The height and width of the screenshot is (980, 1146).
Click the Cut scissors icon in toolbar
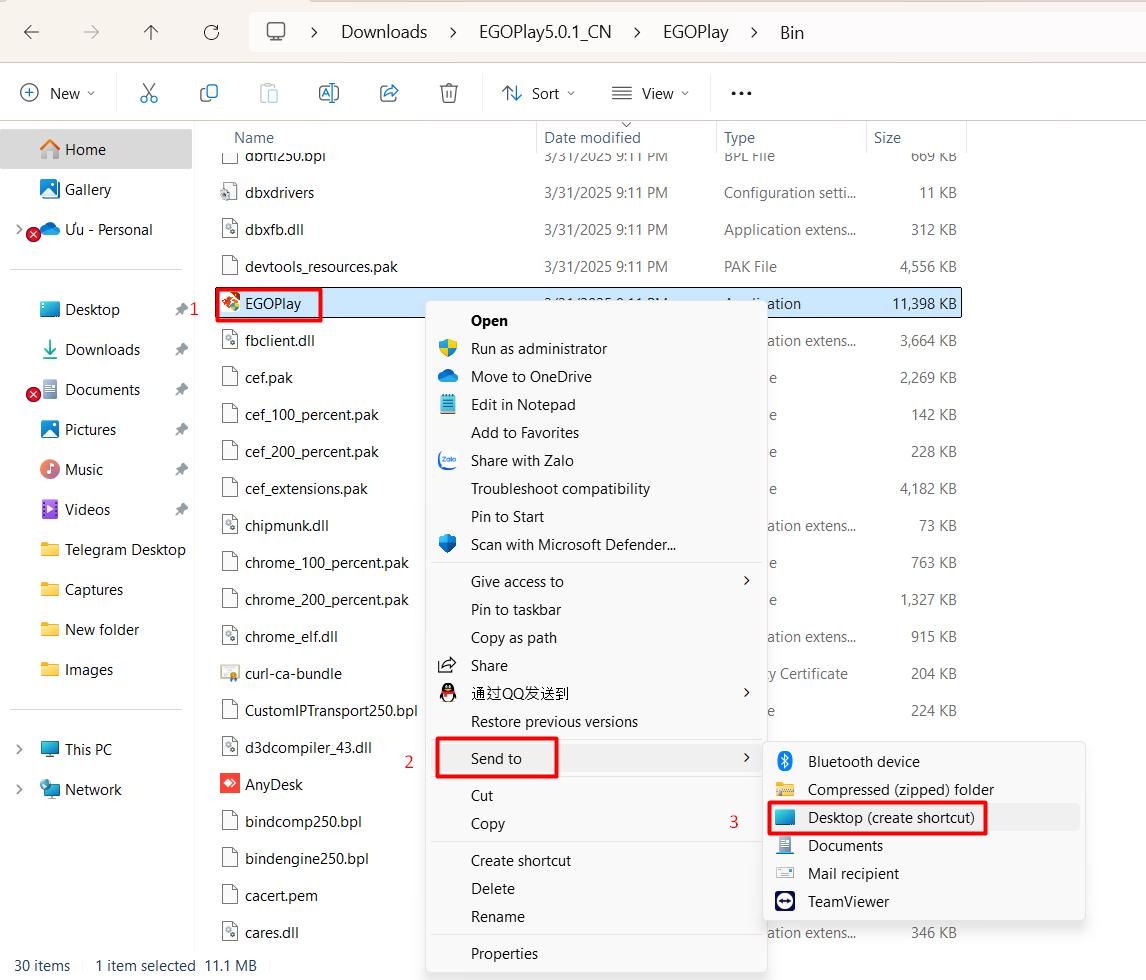tap(148, 93)
